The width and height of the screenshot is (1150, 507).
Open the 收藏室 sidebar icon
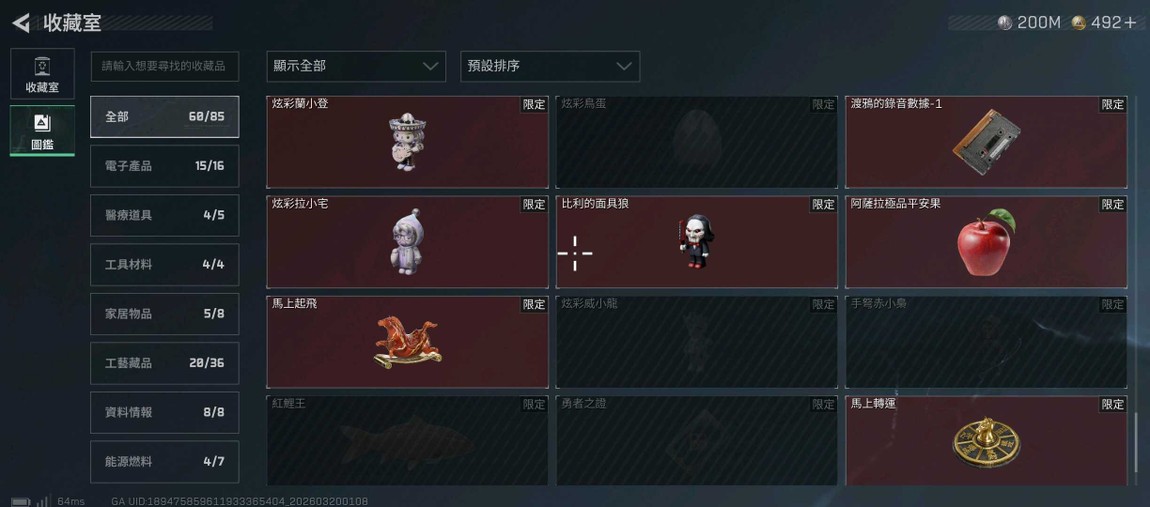42,73
